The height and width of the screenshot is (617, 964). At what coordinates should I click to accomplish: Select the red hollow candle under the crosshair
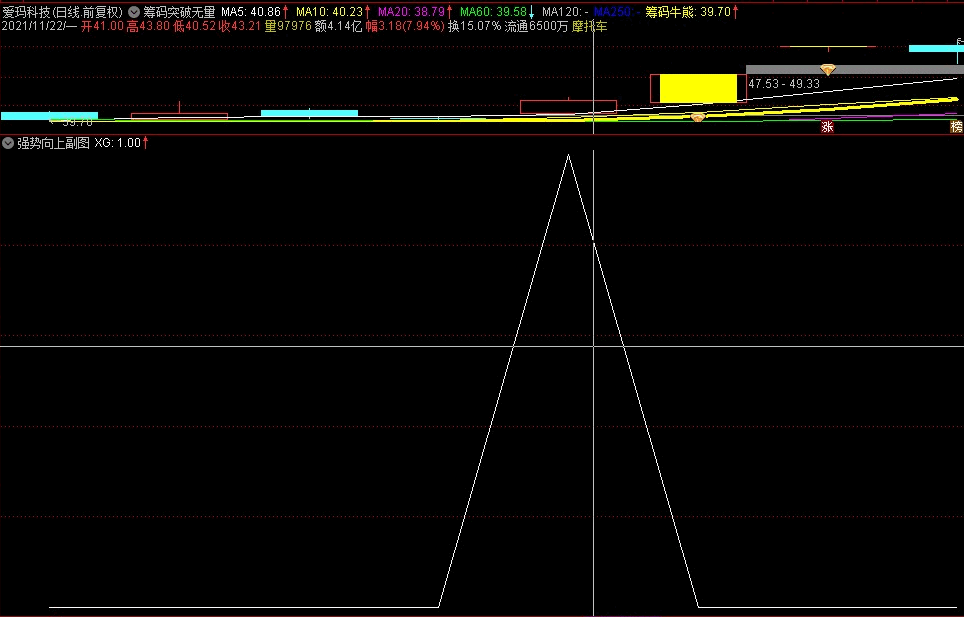tap(568, 107)
